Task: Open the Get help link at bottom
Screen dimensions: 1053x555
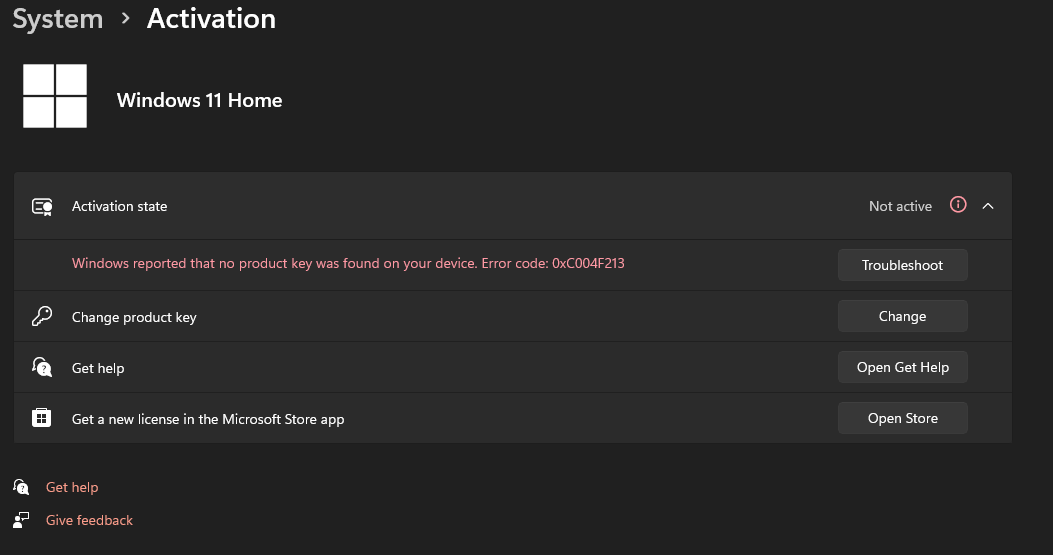Action: [x=72, y=487]
